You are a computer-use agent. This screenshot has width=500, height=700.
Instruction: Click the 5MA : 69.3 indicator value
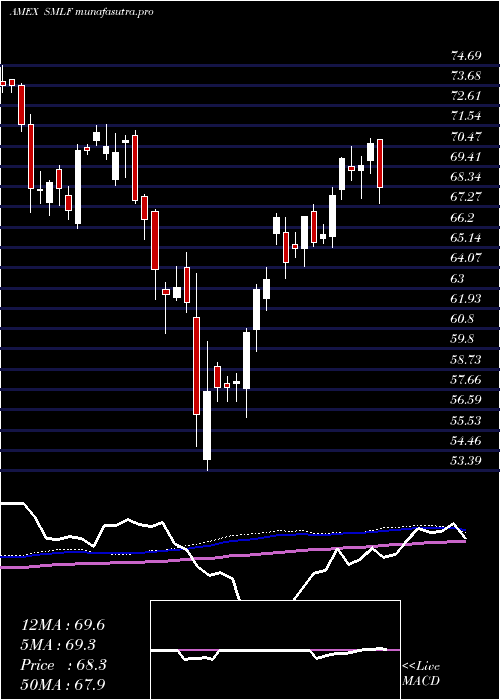(58, 645)
